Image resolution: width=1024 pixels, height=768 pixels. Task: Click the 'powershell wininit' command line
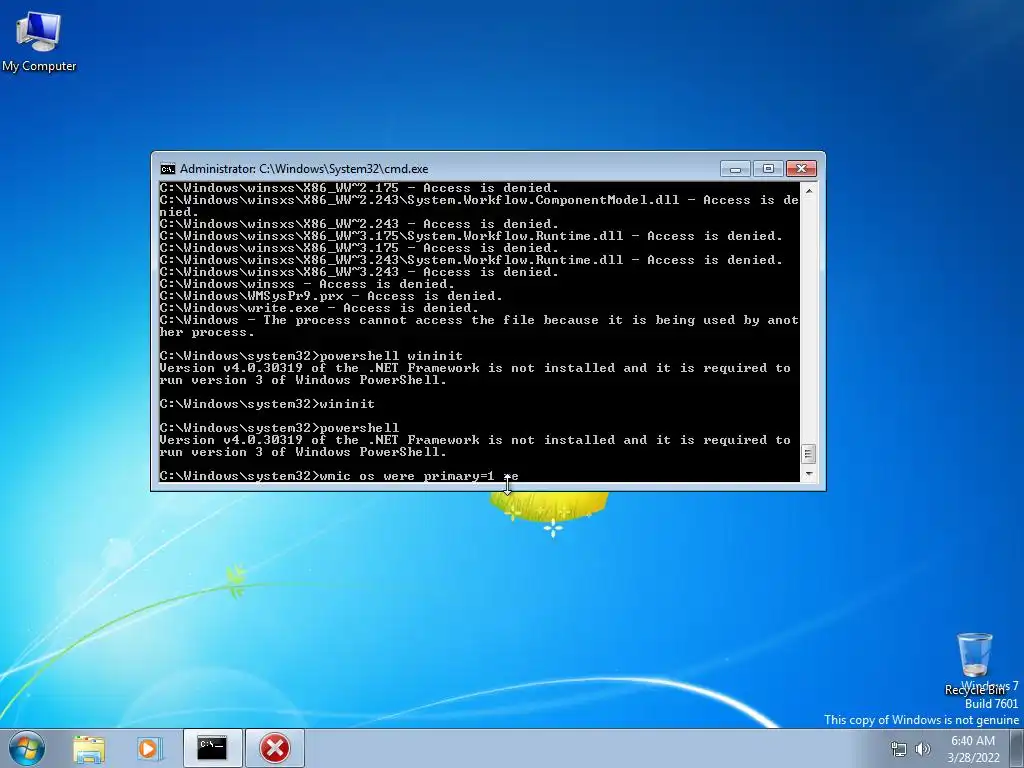point(311,356)
